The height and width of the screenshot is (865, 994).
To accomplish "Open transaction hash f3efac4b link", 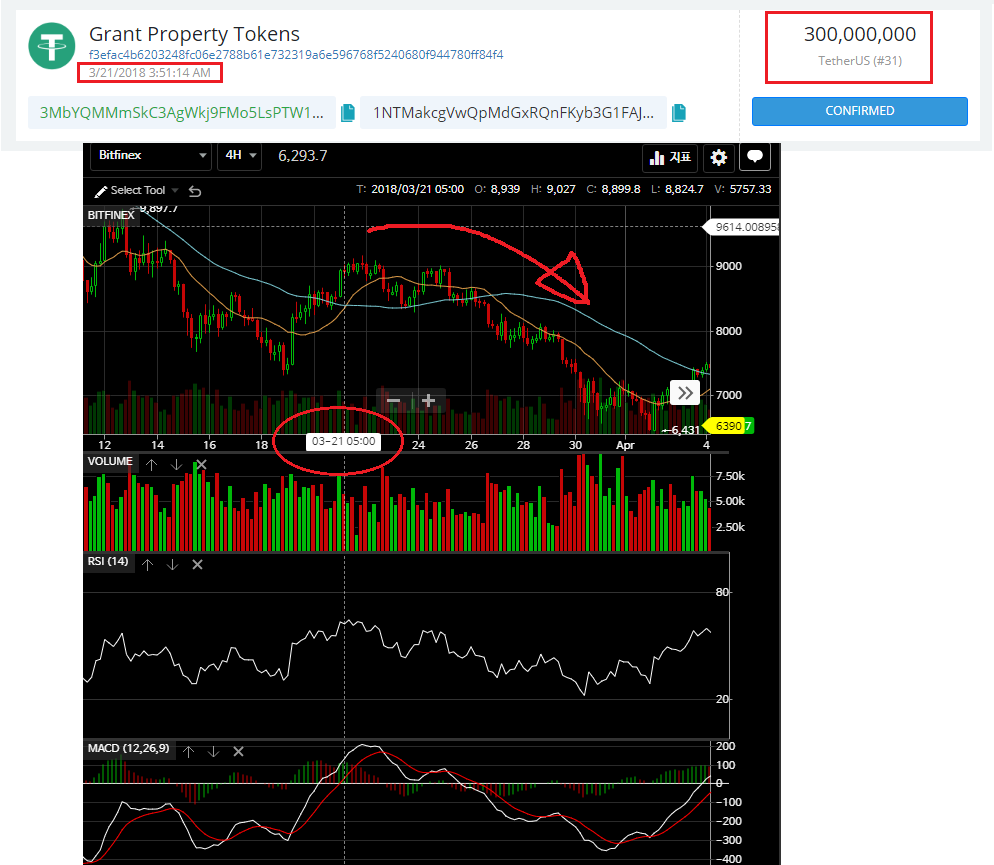I will point(296,54).
